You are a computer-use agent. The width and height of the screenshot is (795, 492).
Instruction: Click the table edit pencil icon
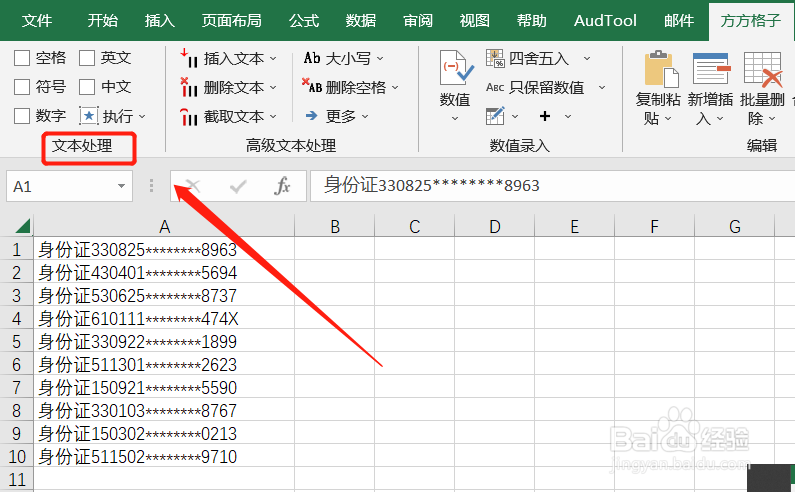pyautogui.click(x=495, y=116)
